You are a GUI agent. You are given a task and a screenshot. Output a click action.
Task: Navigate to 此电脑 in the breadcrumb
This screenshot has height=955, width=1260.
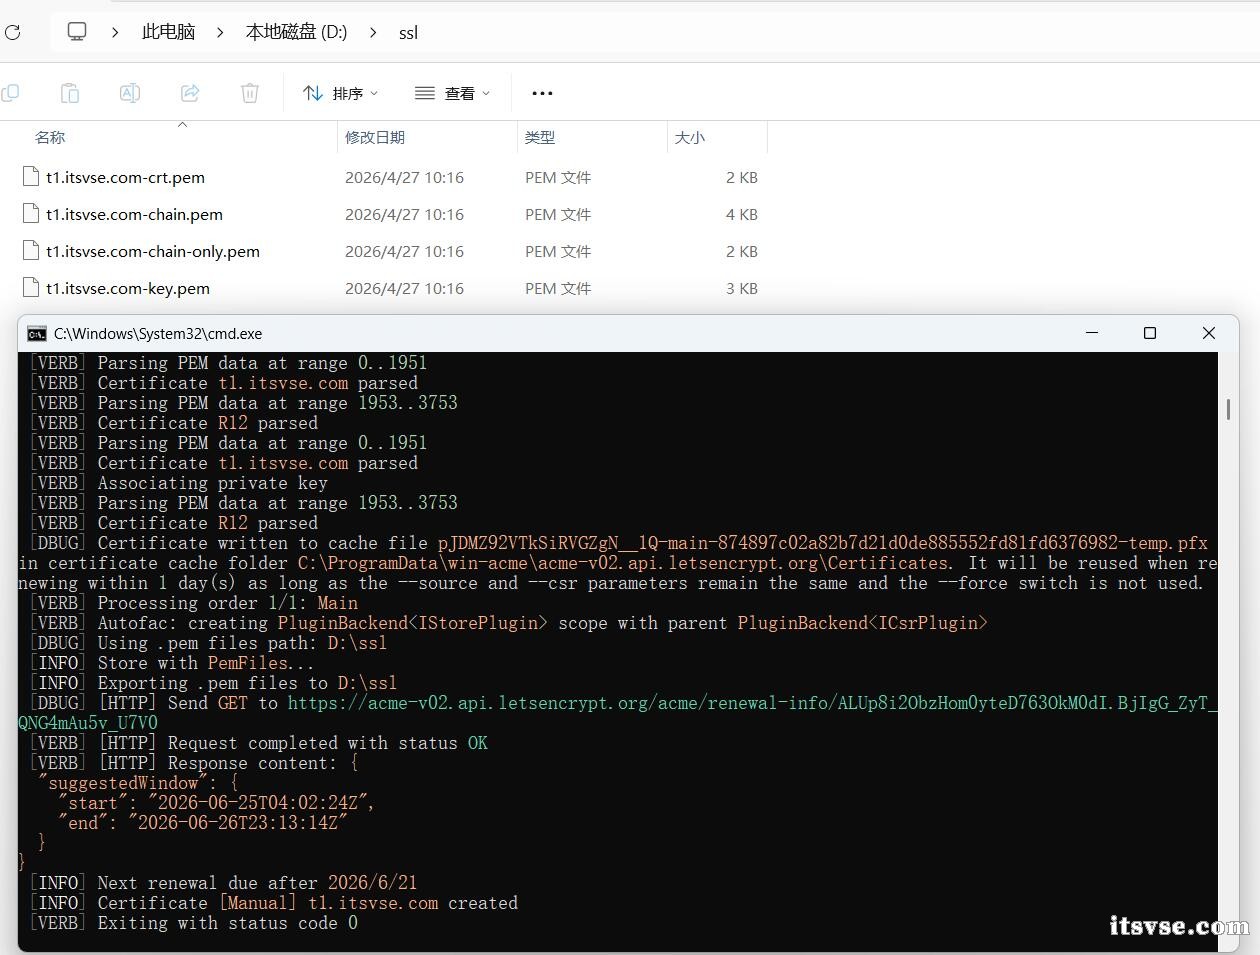(168, 32)
